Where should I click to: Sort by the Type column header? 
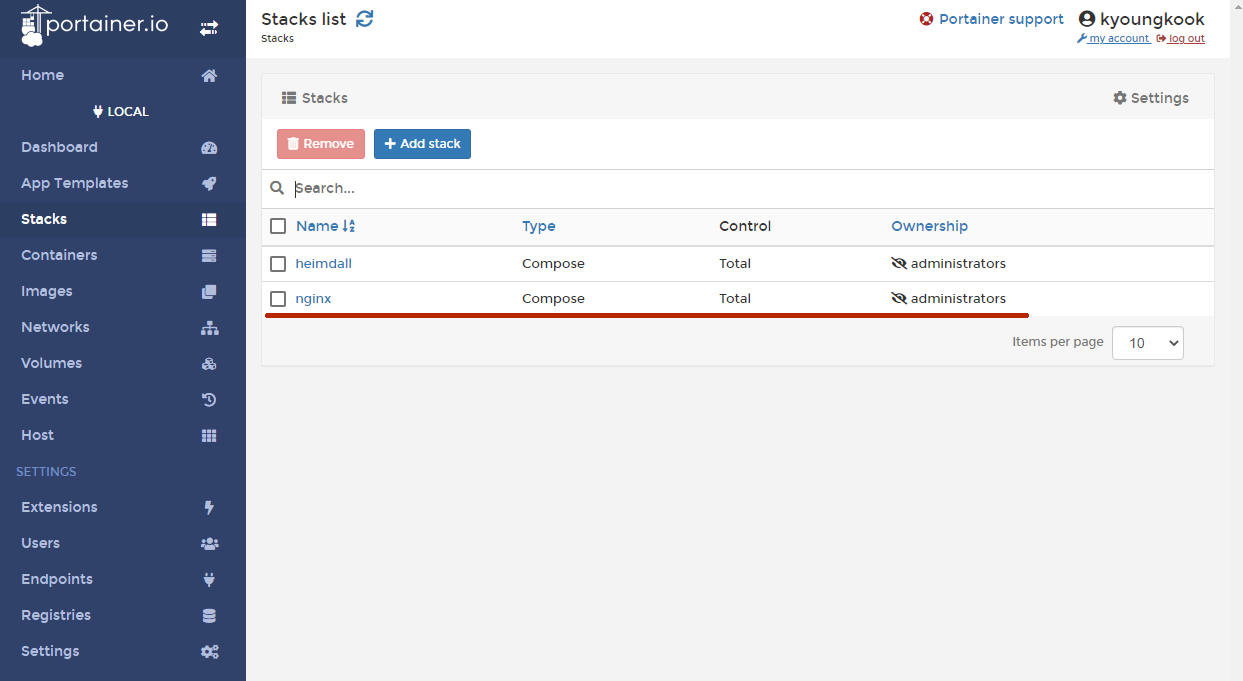click(539, 227)
